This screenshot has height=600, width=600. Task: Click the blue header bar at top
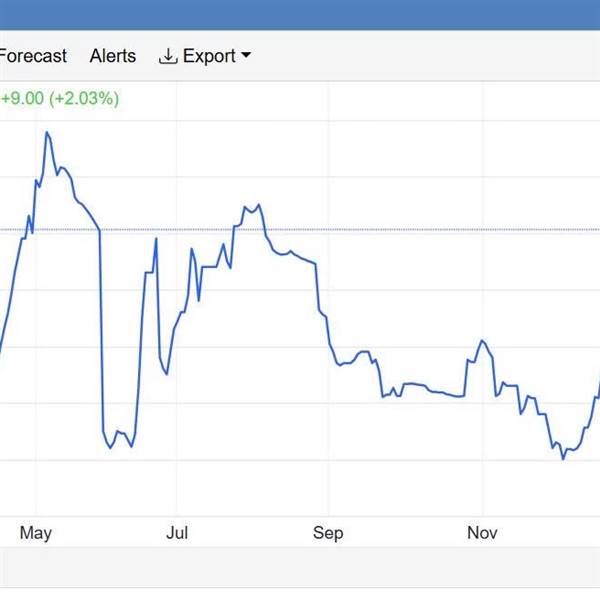300,14
